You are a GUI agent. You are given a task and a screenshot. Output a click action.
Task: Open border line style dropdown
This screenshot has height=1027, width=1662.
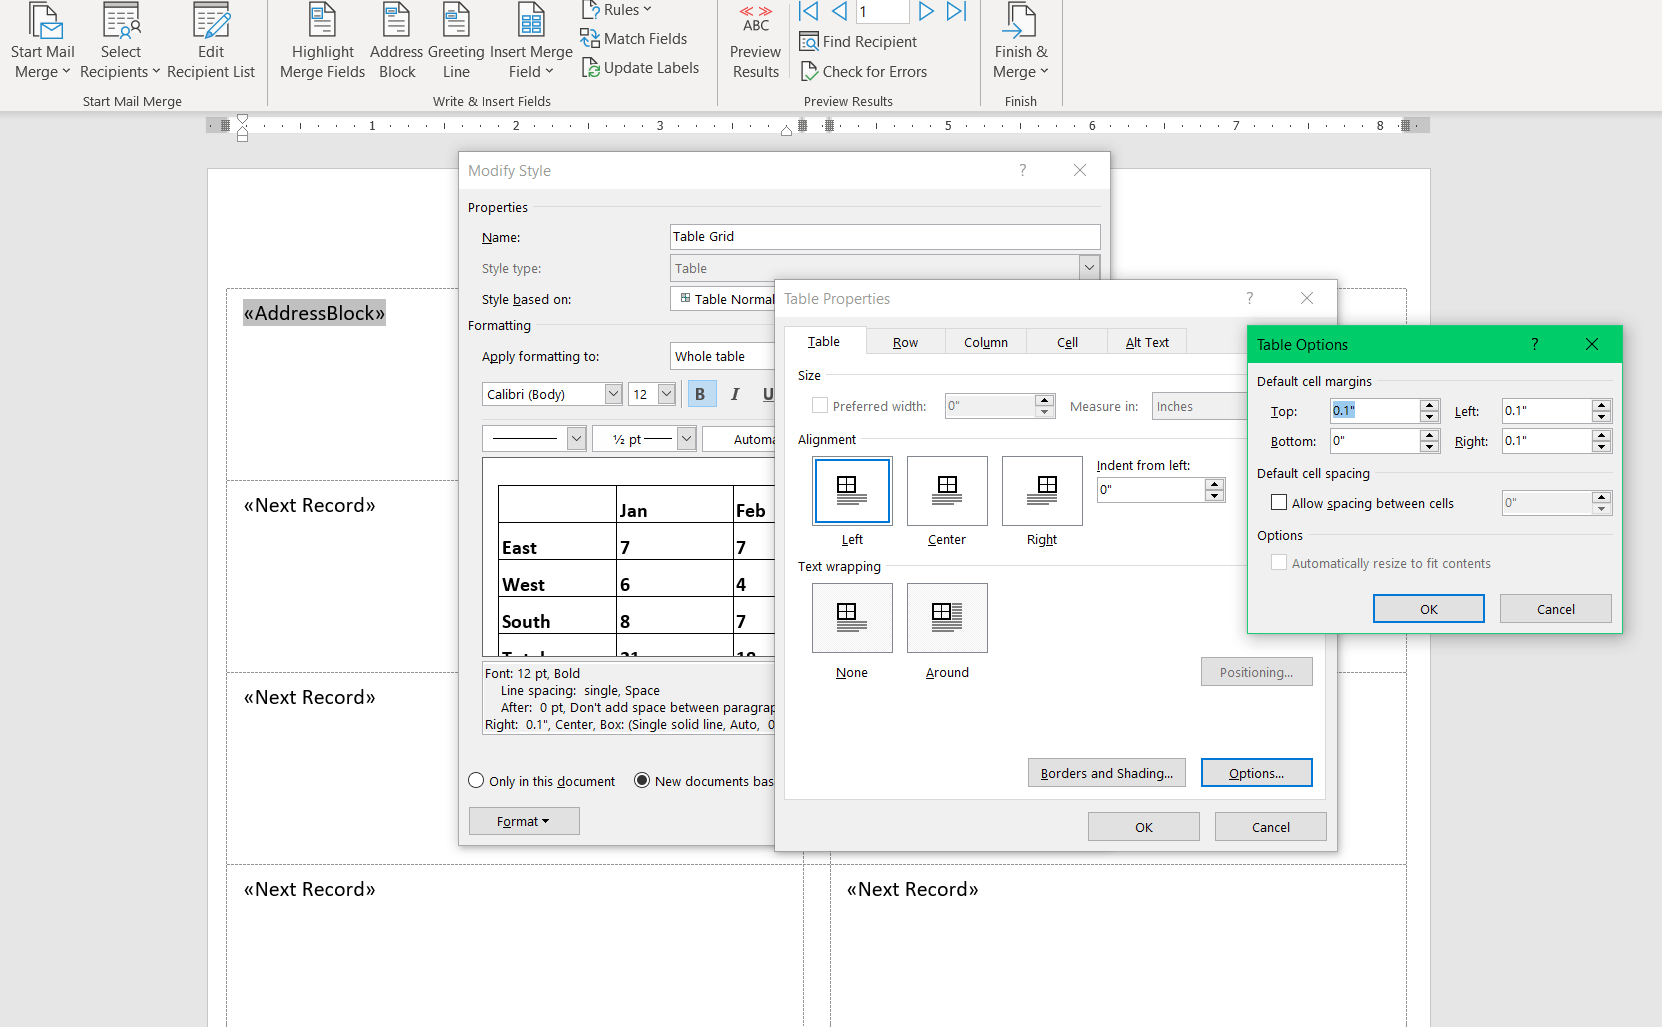tap(576, 438)
